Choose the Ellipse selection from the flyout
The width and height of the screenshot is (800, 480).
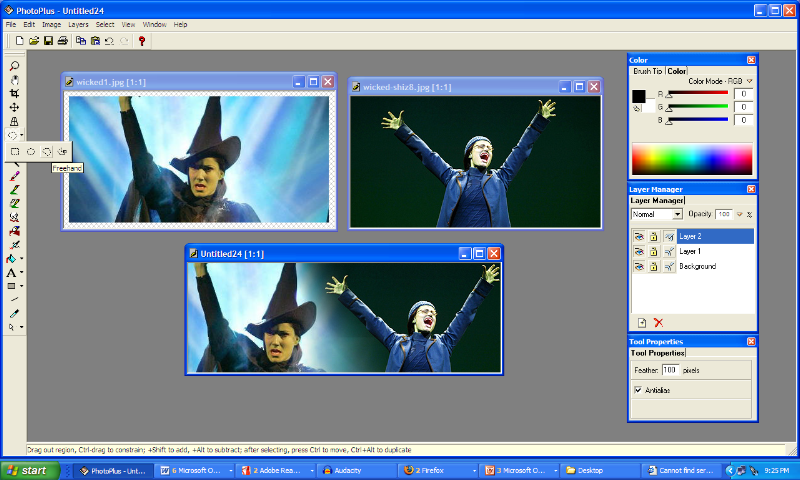pyautogui.click(x=31, y=151)
